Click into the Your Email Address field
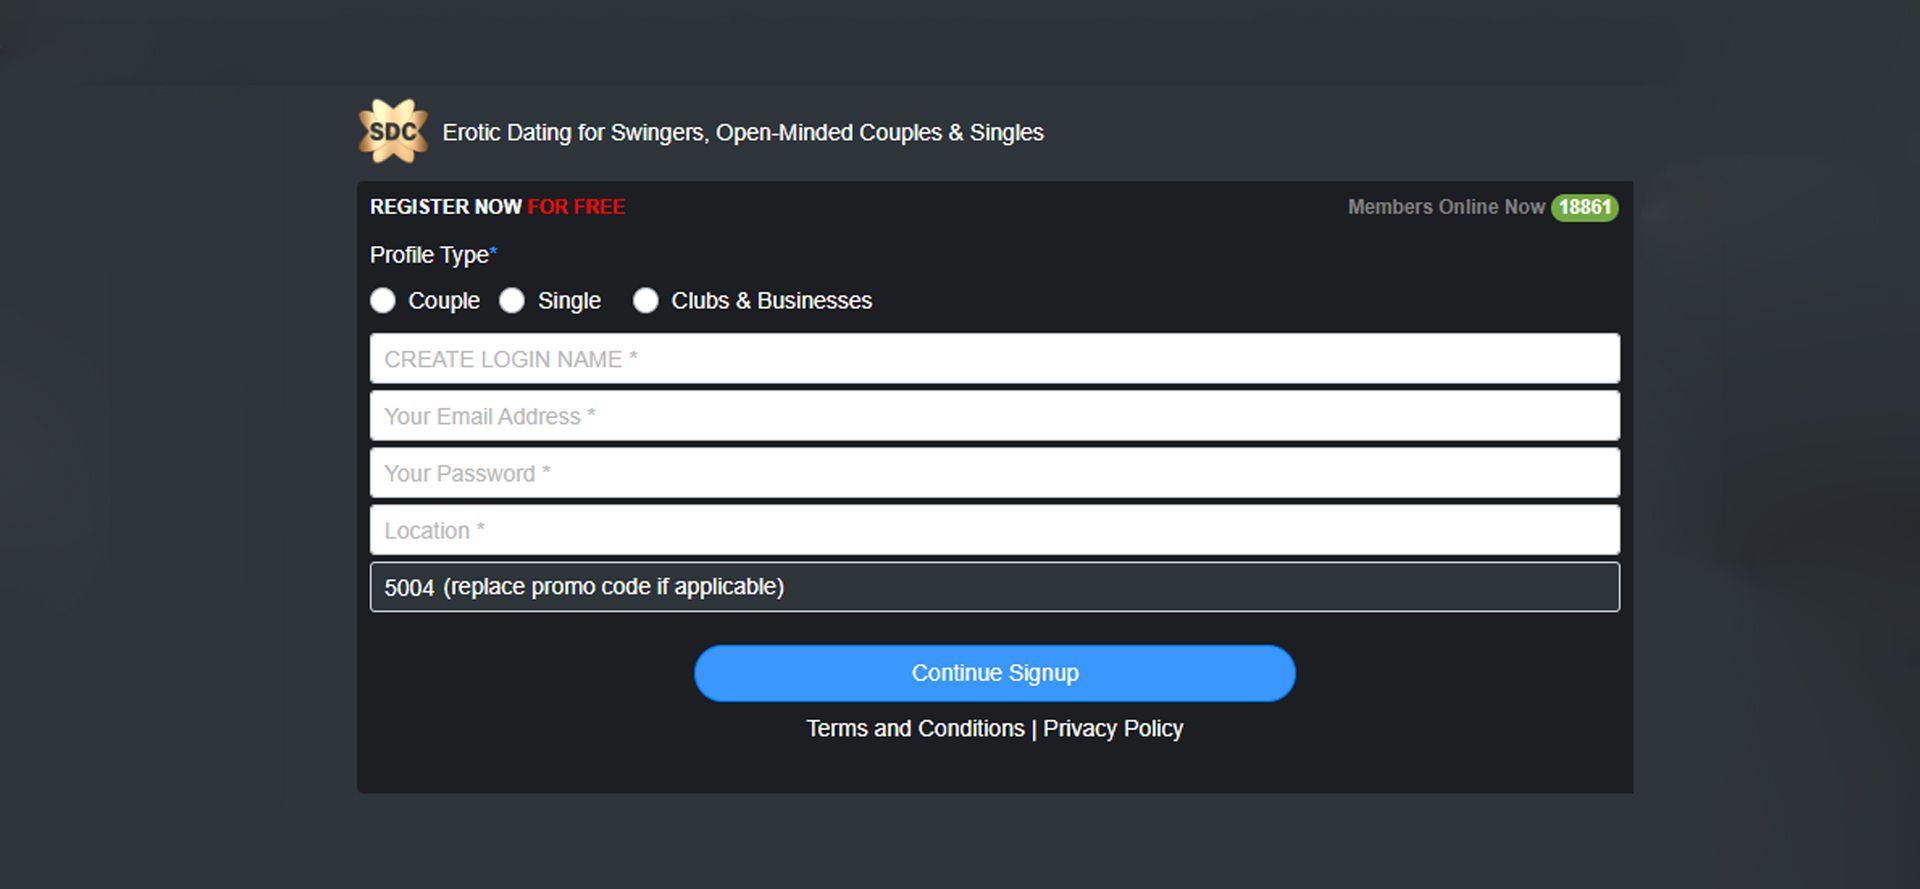 (995, 416)
